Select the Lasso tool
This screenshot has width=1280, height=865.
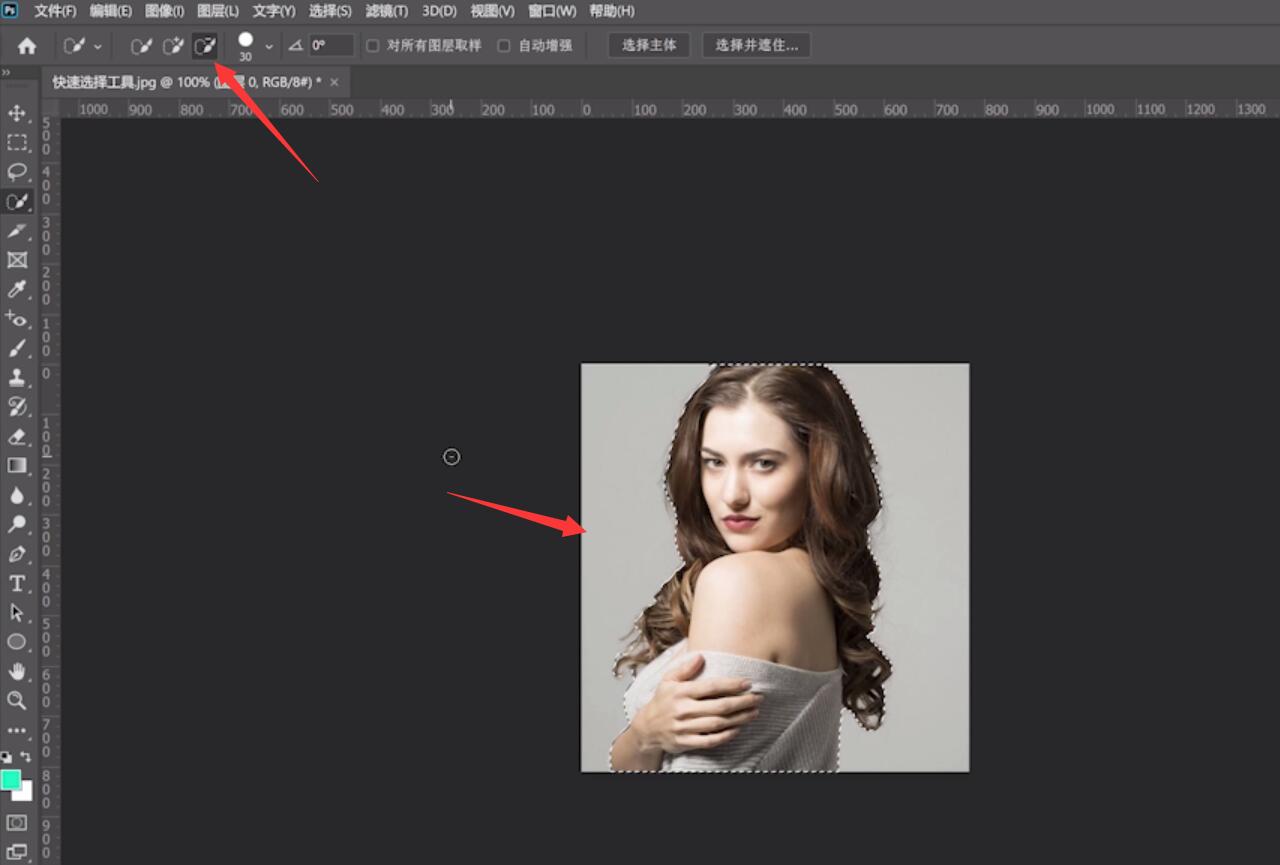pyautogui.click(x=17, y=171)
